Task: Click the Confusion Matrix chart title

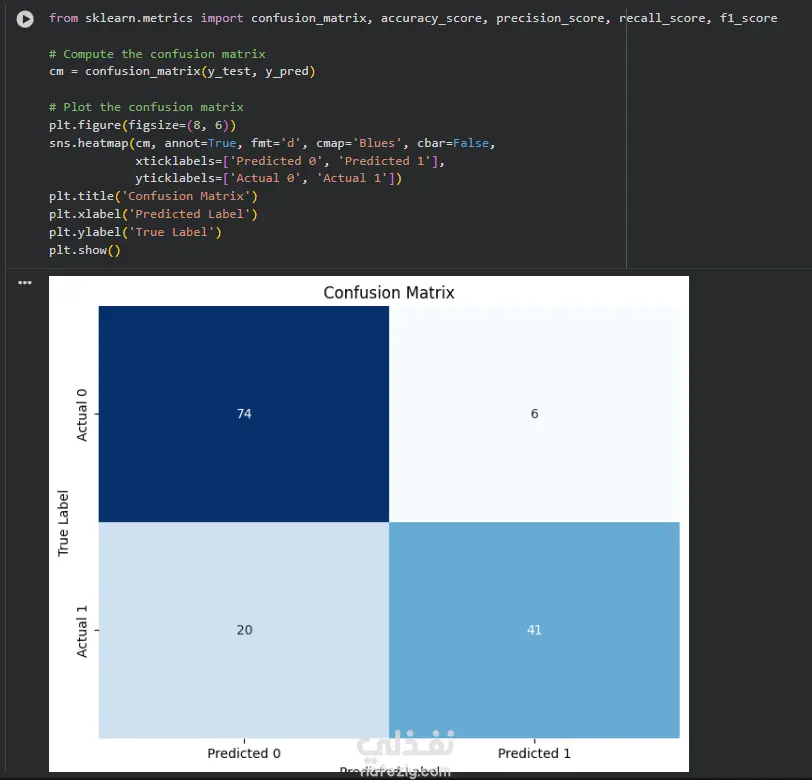Action: 389,293
